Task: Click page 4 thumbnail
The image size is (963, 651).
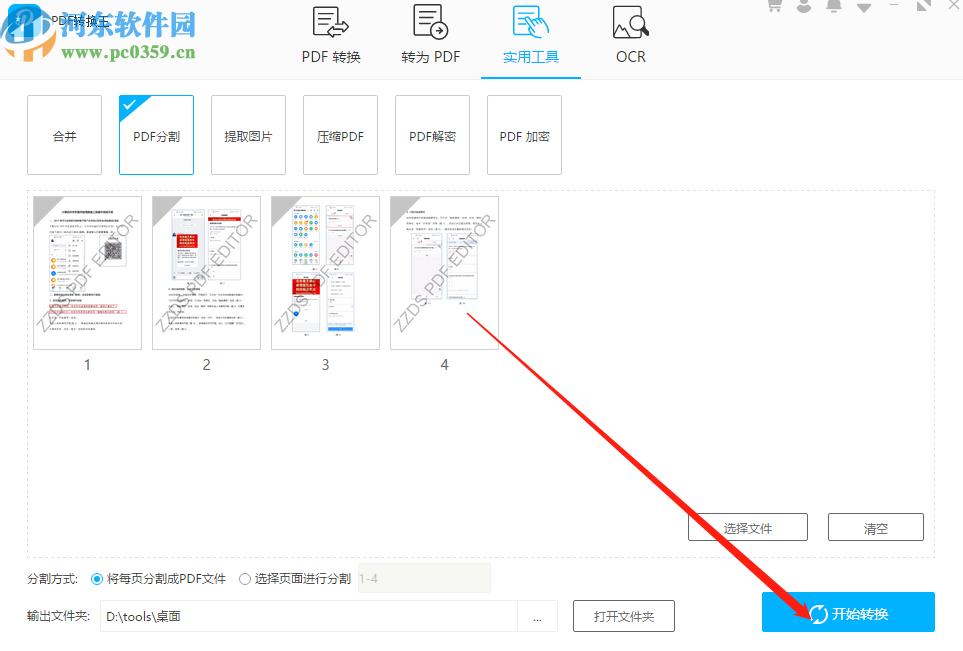Action: [445, 273]
